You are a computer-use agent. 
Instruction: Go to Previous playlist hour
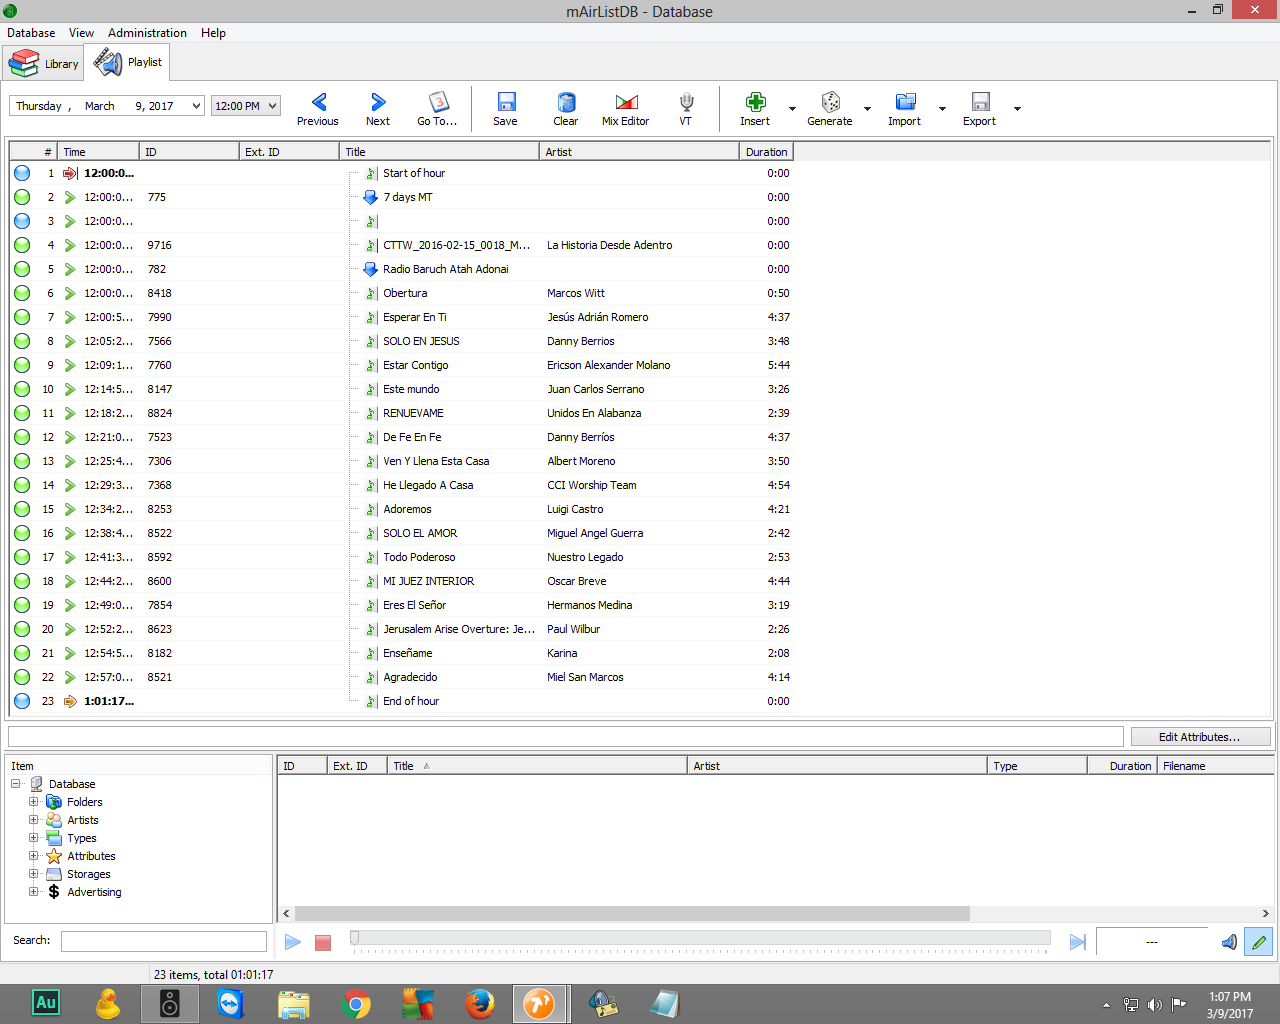tap(318, 109)
